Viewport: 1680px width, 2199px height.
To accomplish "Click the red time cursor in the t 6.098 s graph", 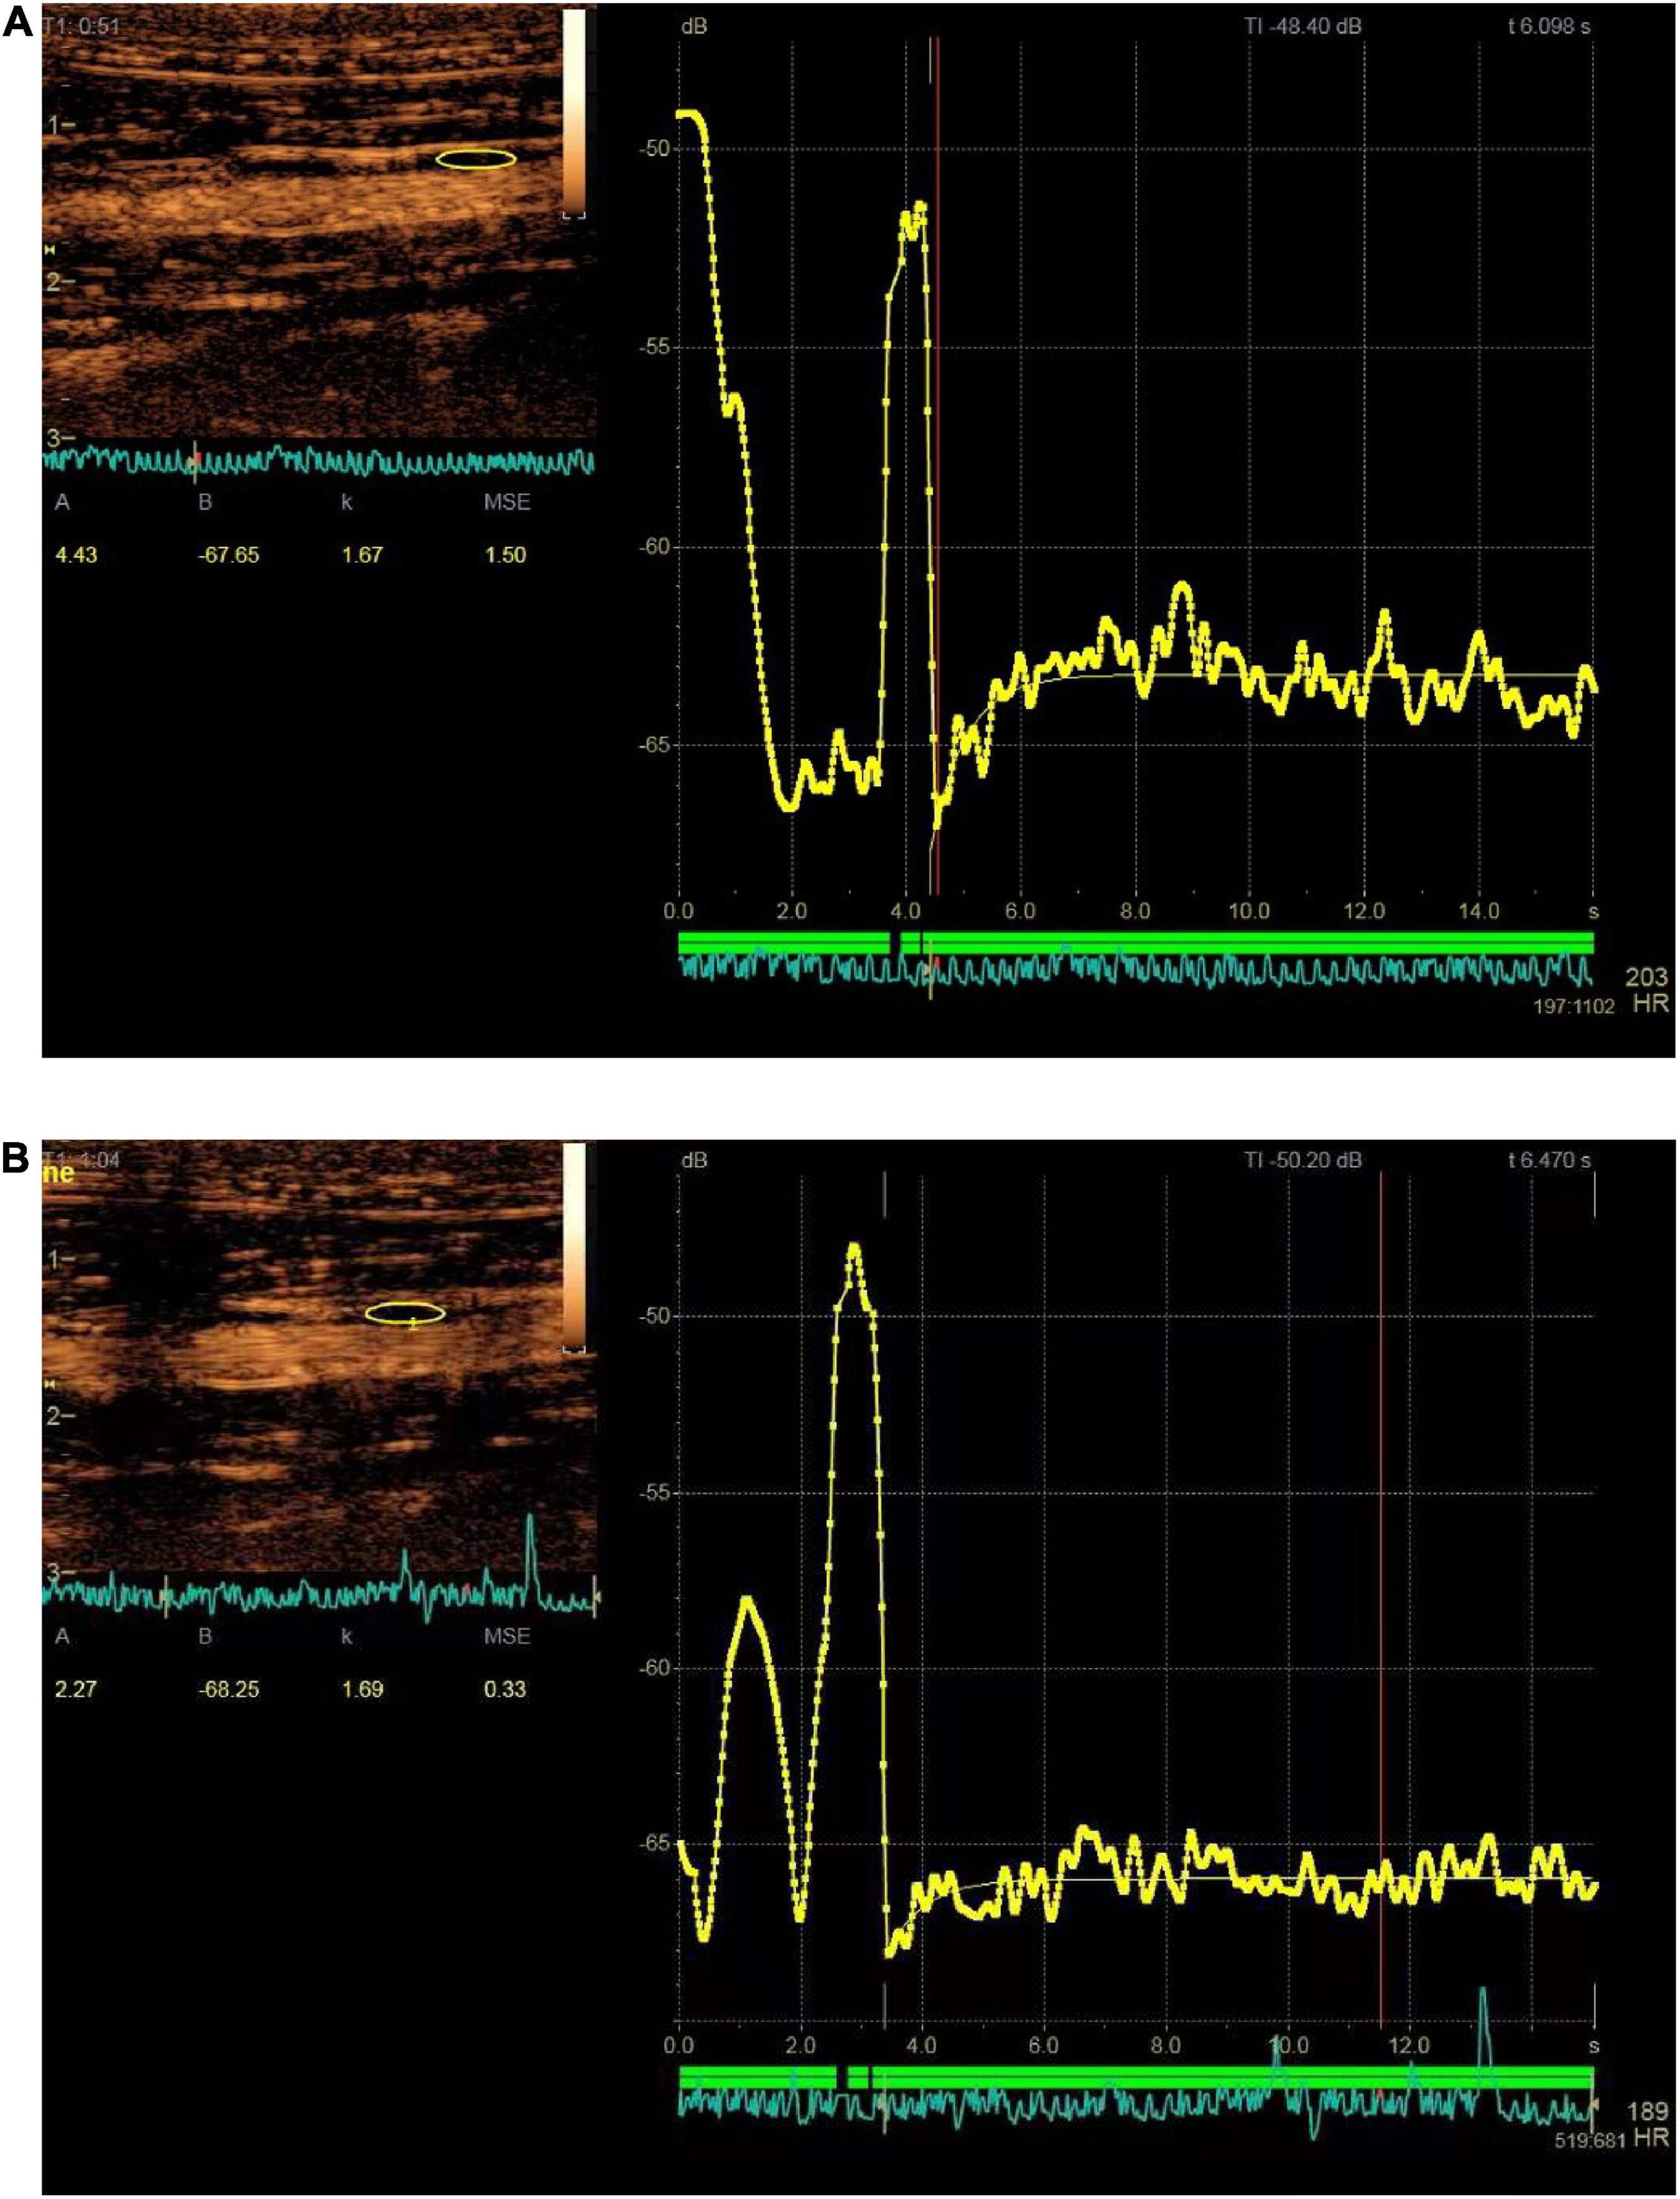I will [x=938, y=467].
